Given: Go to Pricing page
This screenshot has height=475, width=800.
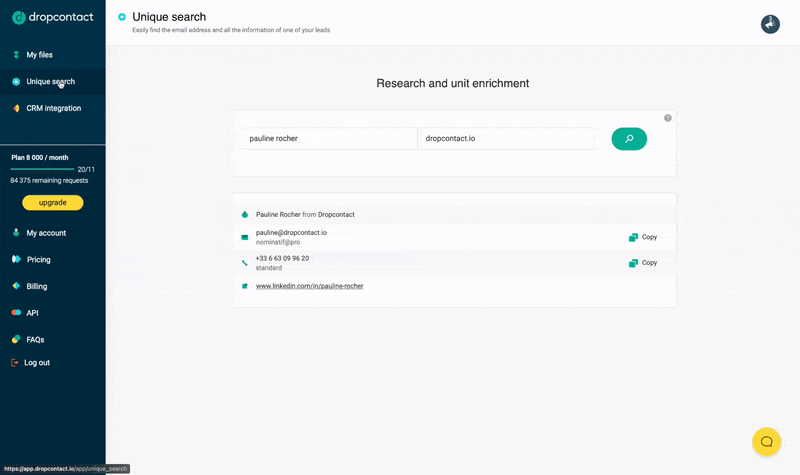Looking at the screenshot, I should click(39, 260).
